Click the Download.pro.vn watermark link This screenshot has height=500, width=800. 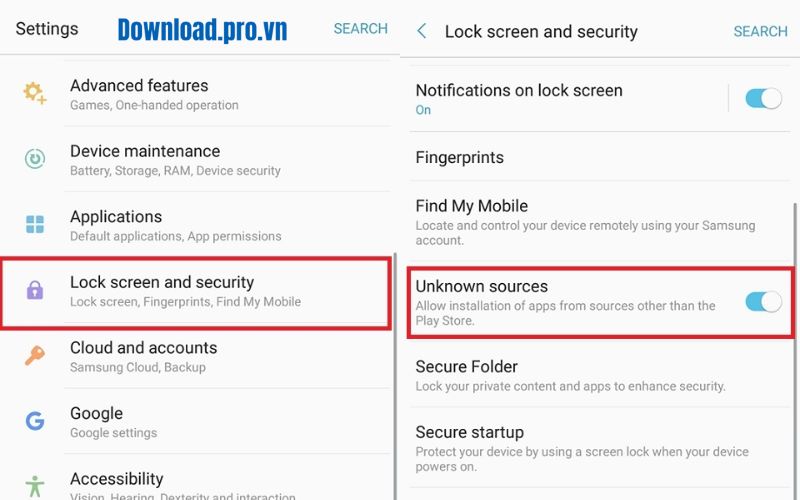point(202,30)
